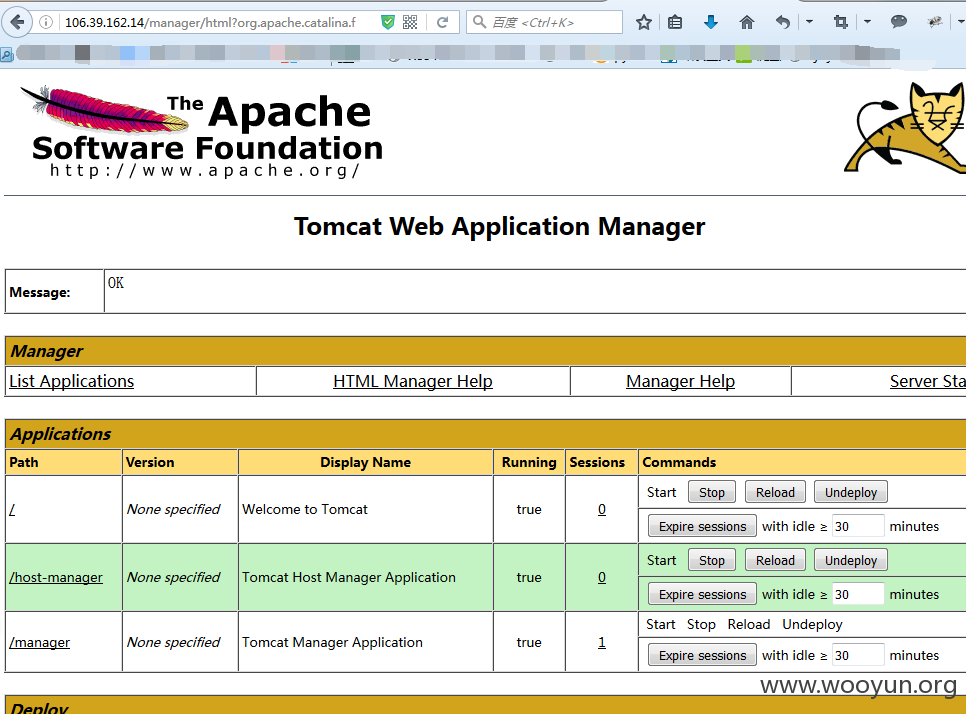
Task: Click the search magnifier icon
Action: pyautogui.click(x=479, y=23)
